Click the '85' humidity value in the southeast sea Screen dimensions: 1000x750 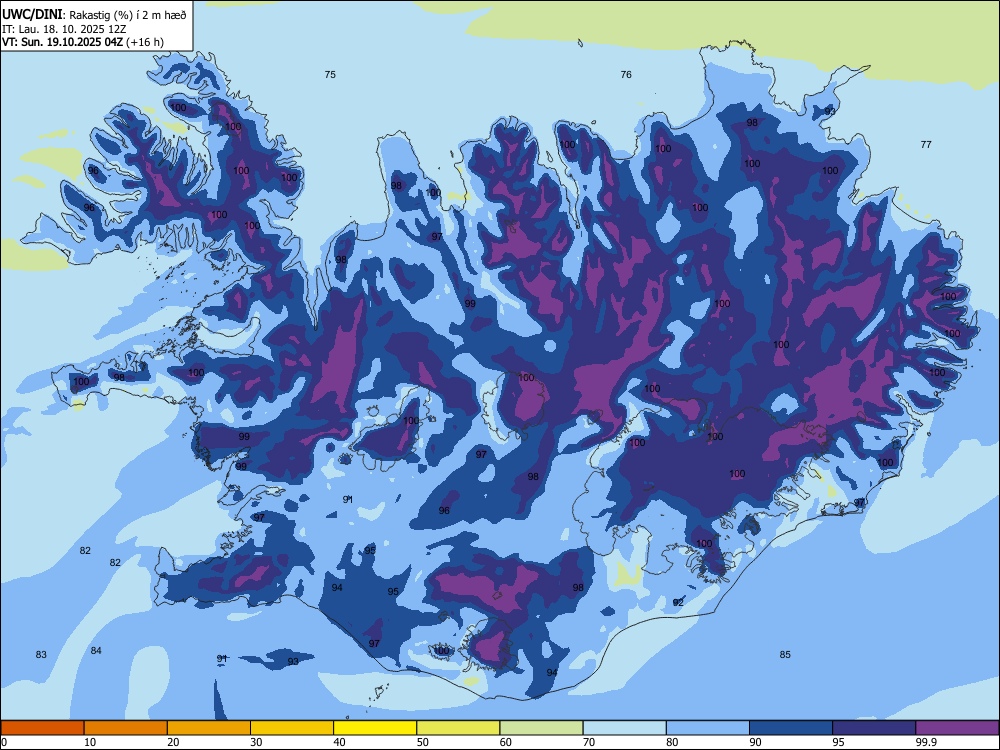785,654
